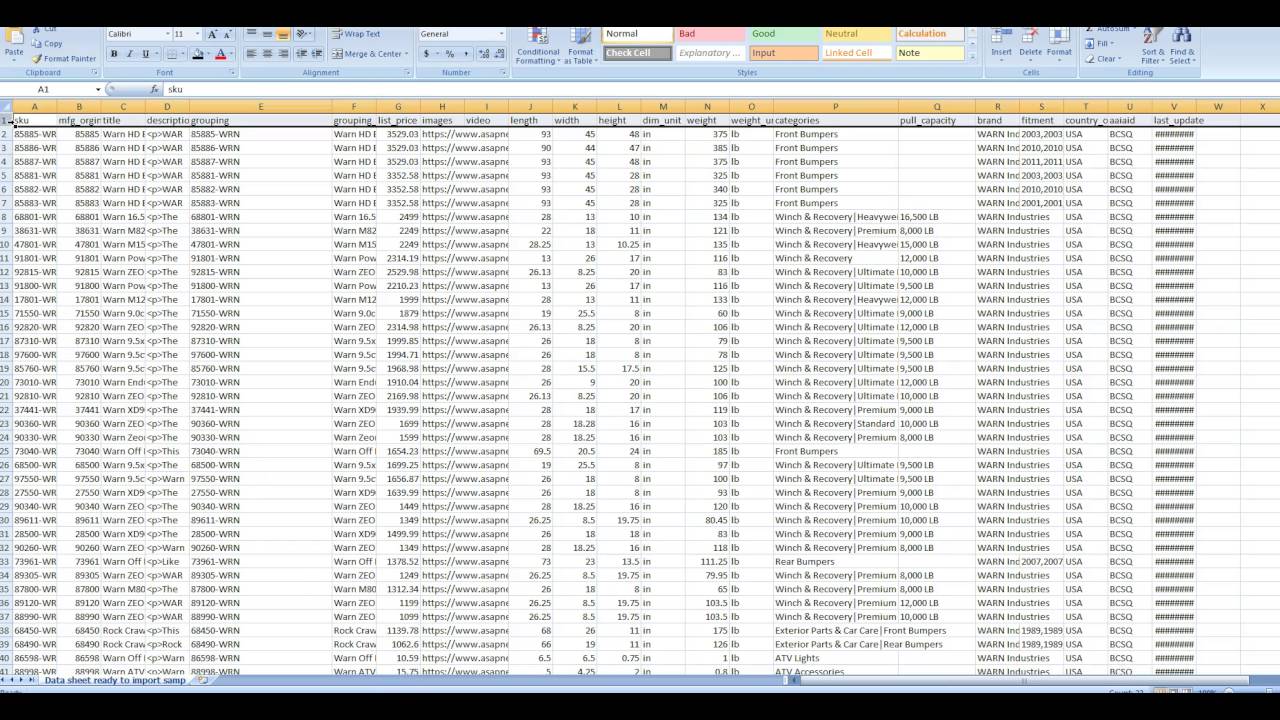Image resolution: width=1280 pixels, height=720 pixels.
Task: Align text to the right
Action: coord(283,54)
